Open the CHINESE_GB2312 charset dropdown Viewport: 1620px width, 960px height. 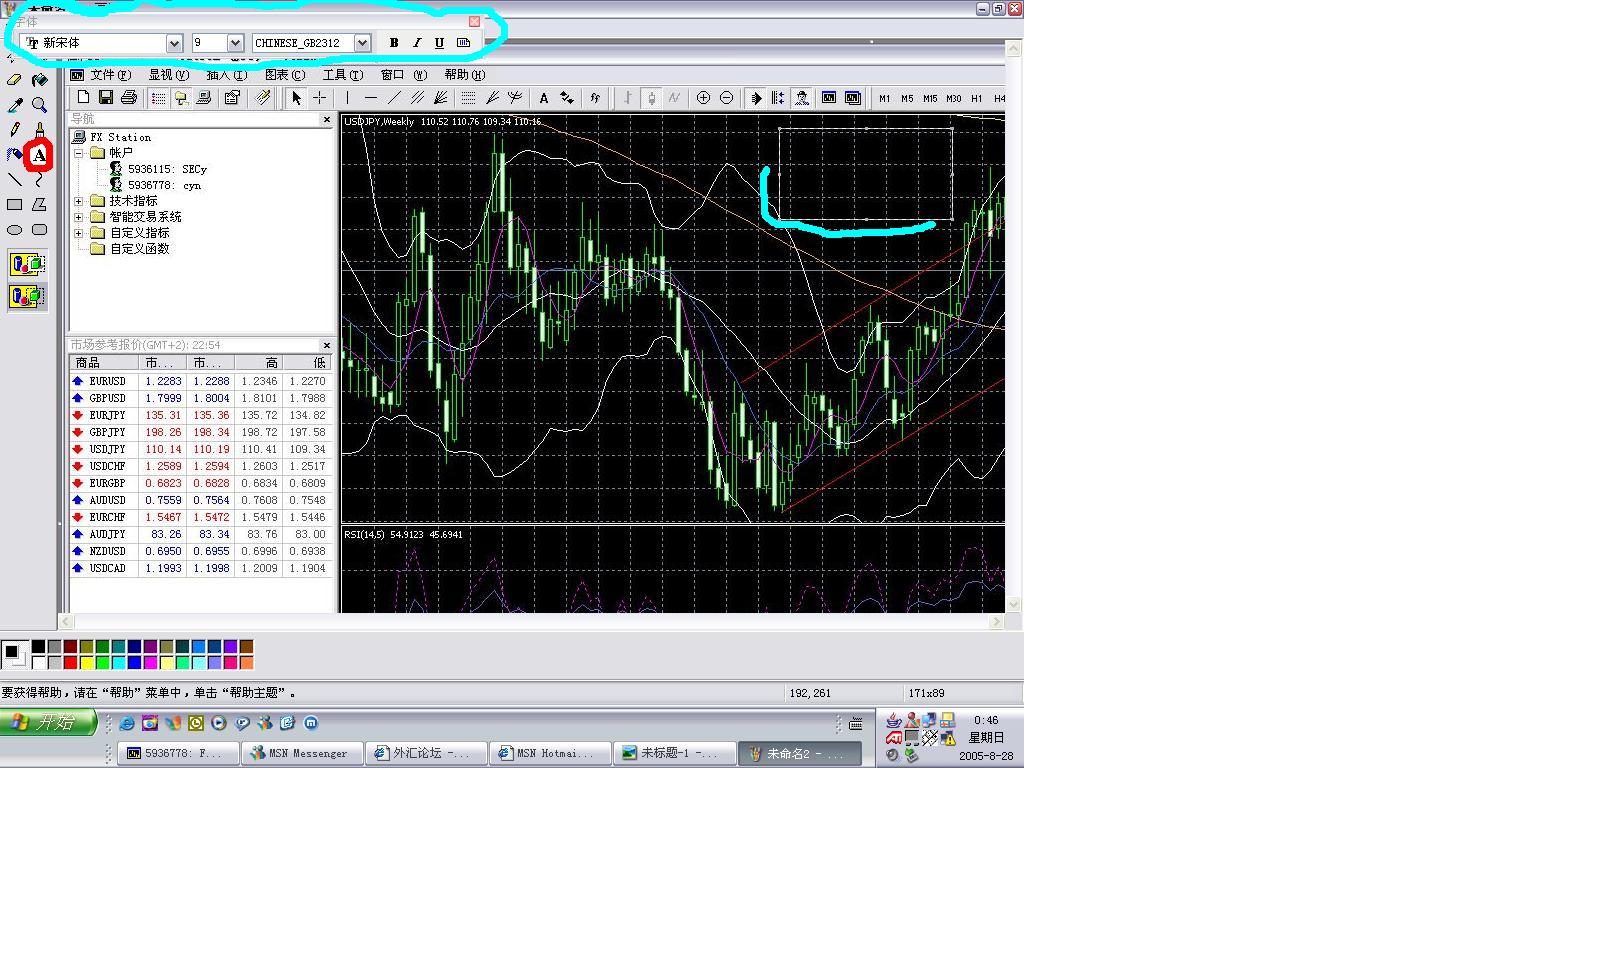click(x=363, y=43)
